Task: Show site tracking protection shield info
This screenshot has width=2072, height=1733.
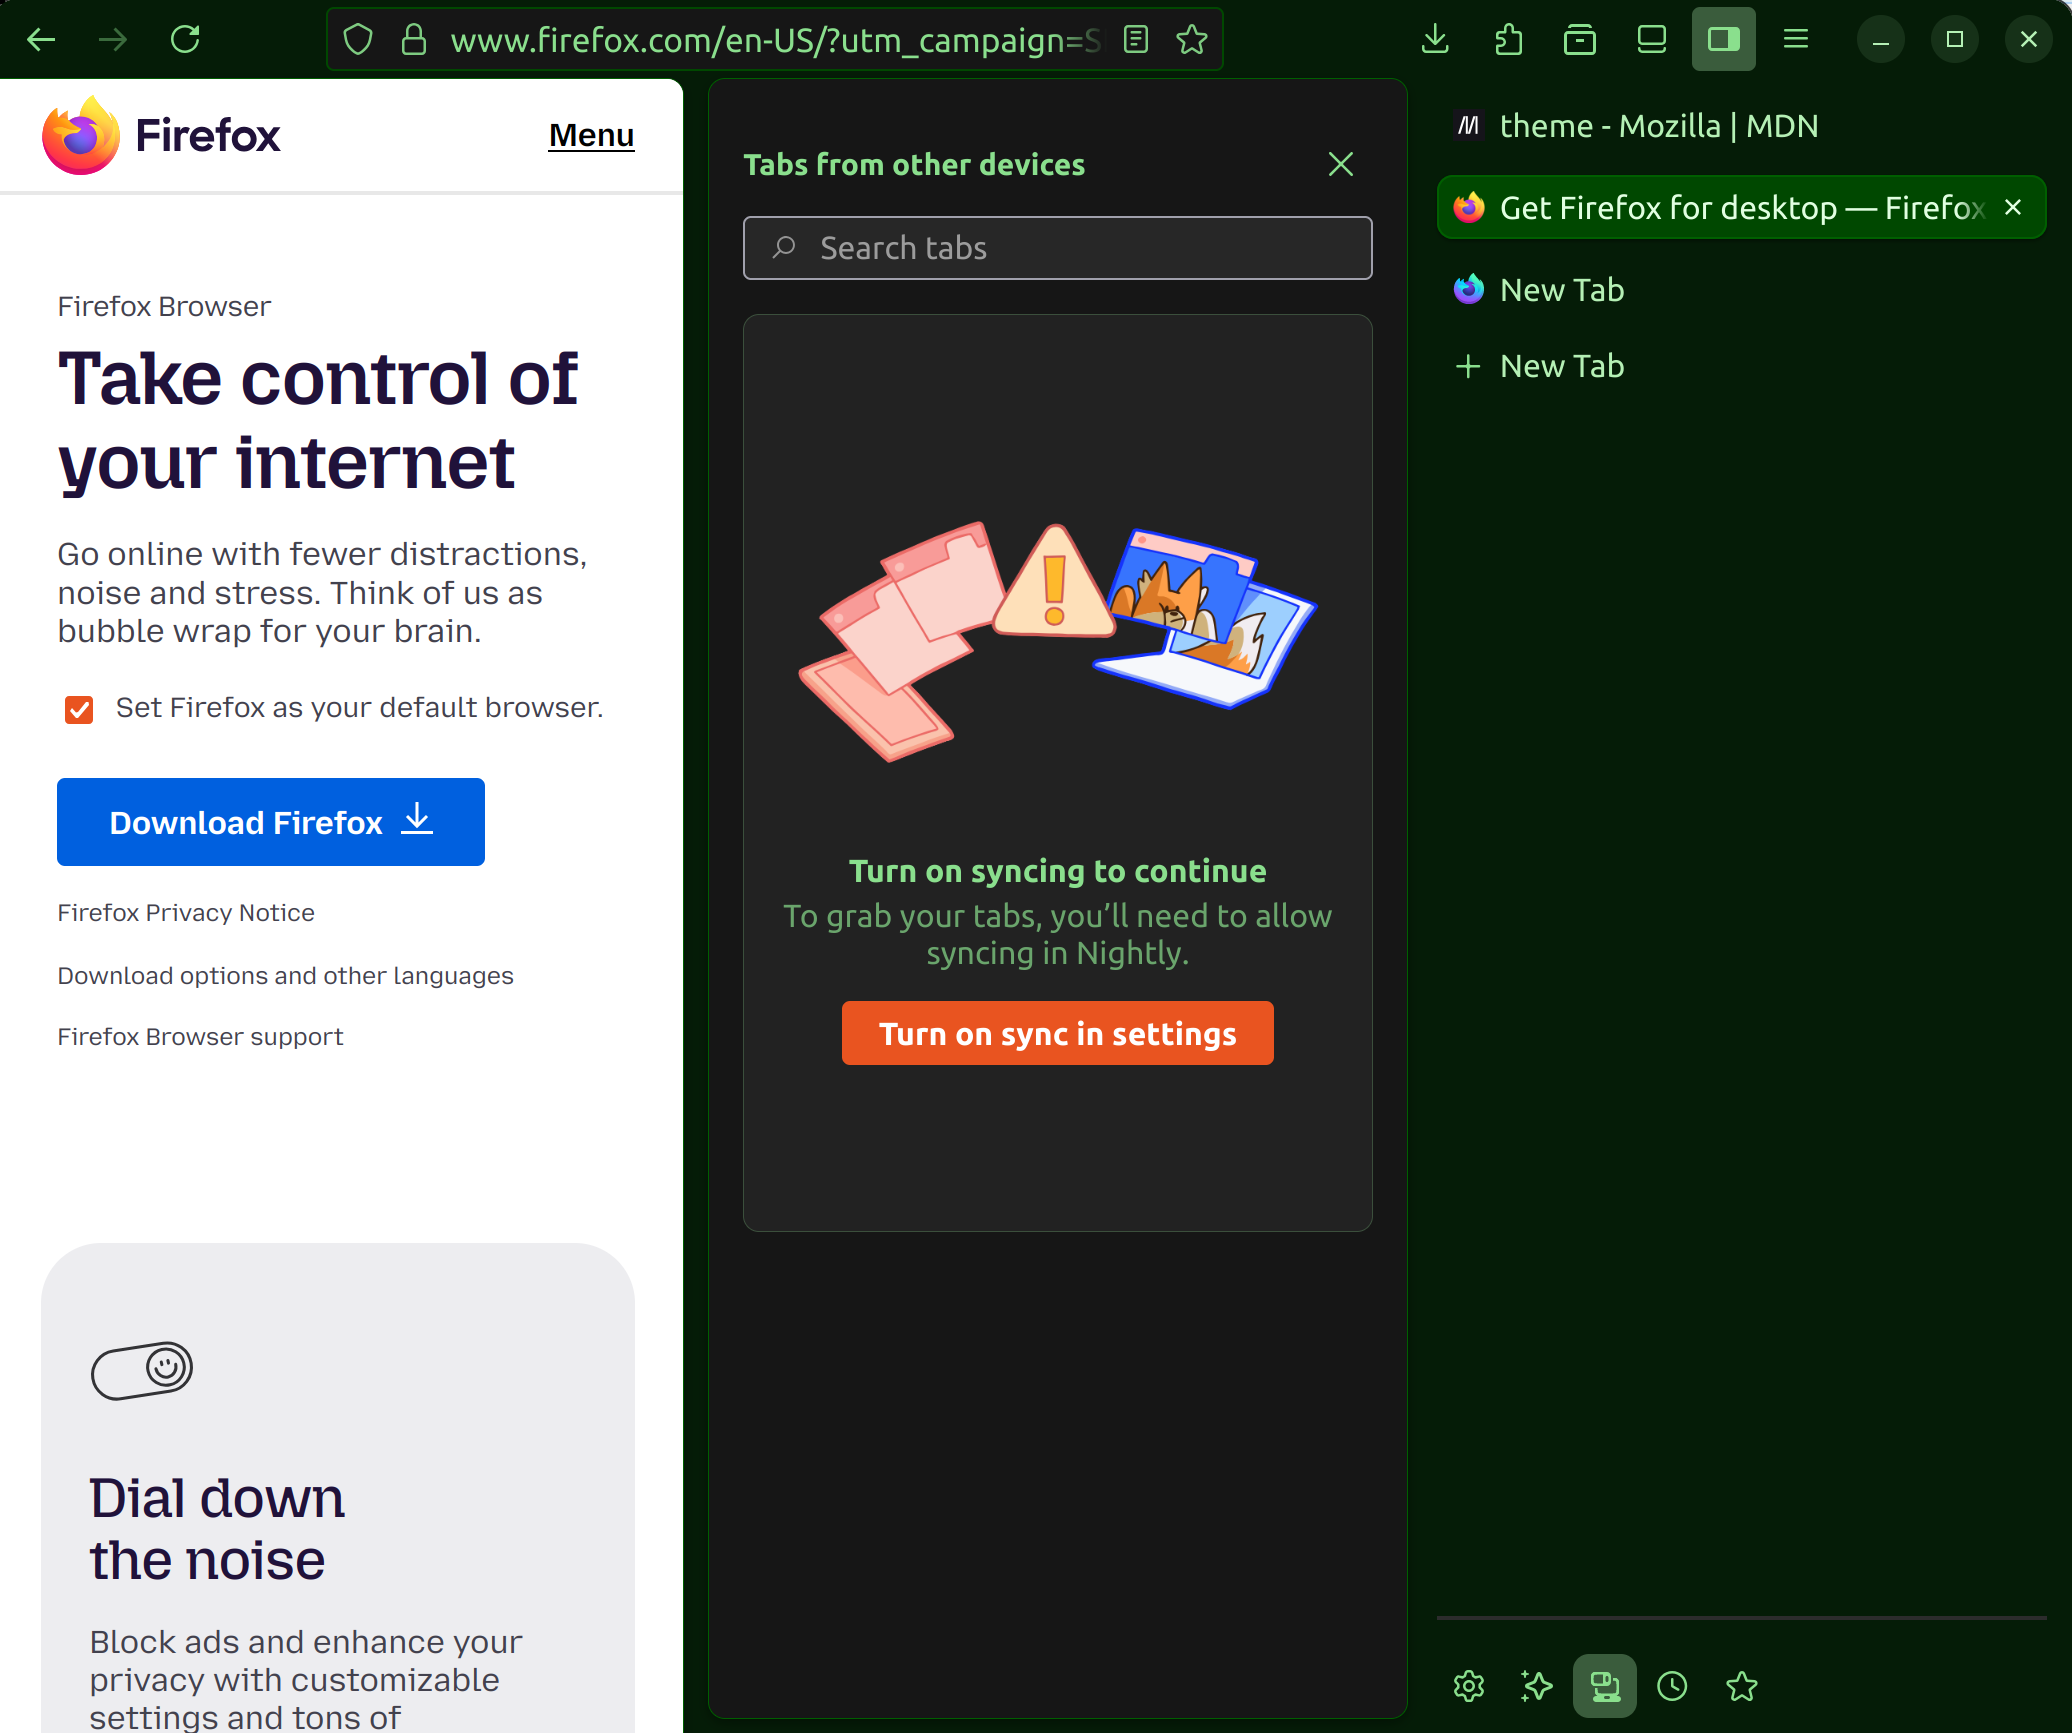Action: [x=358, y=40]
